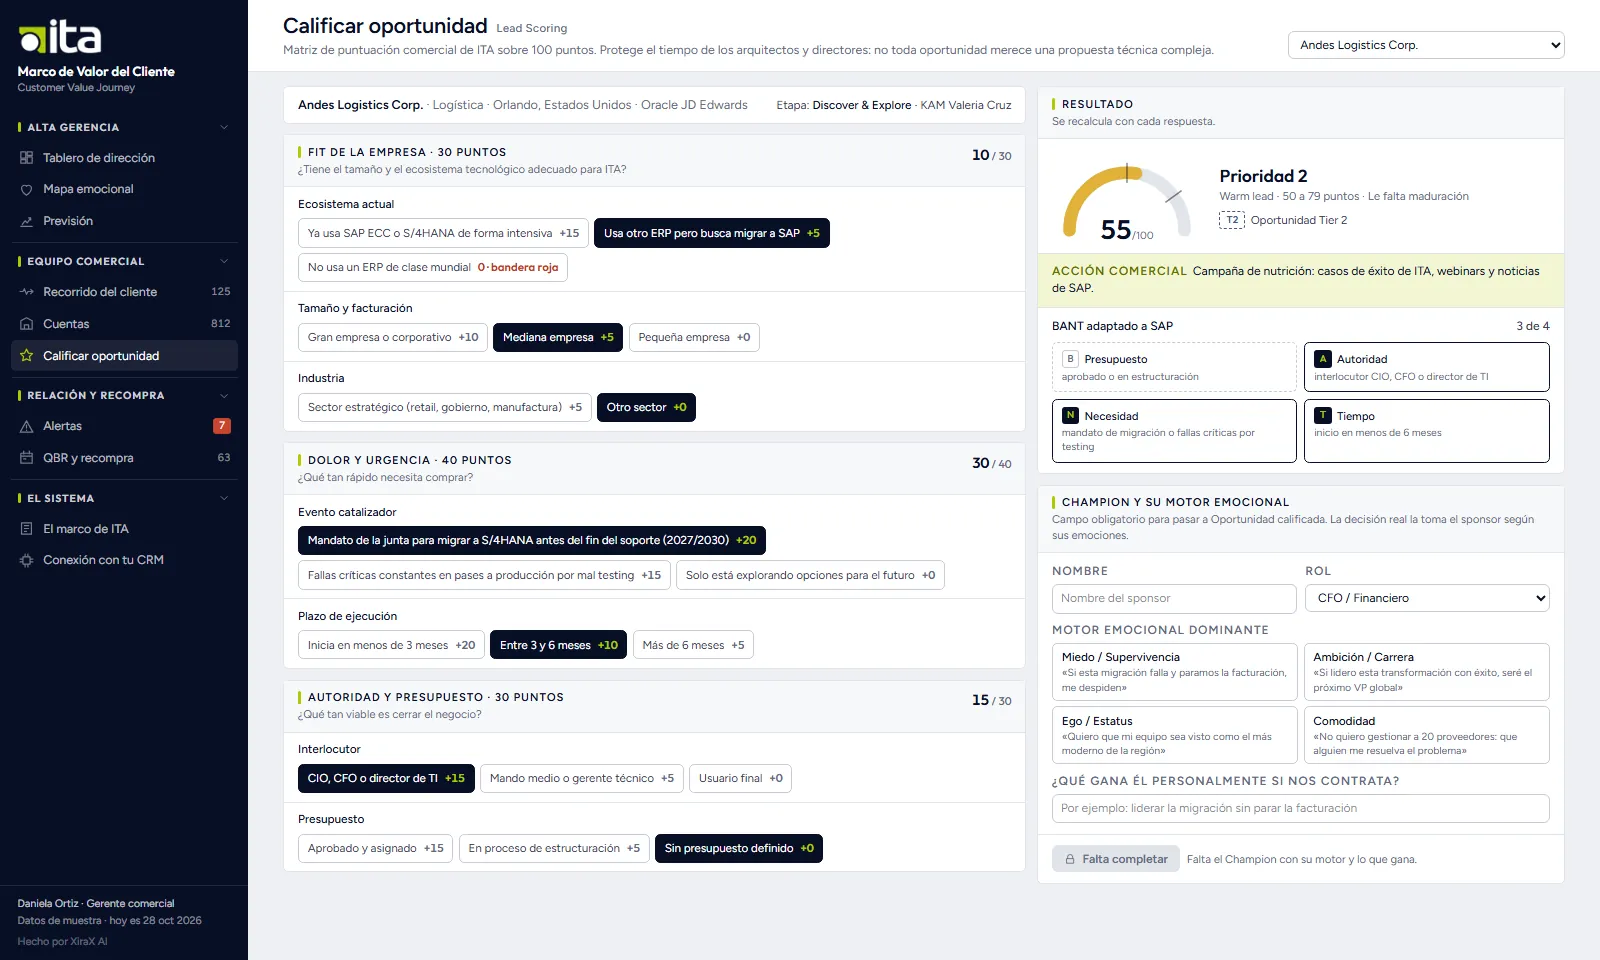Click the 55/100 score gauge
Screen dimensions: 1600x960
pos(1127,204)
